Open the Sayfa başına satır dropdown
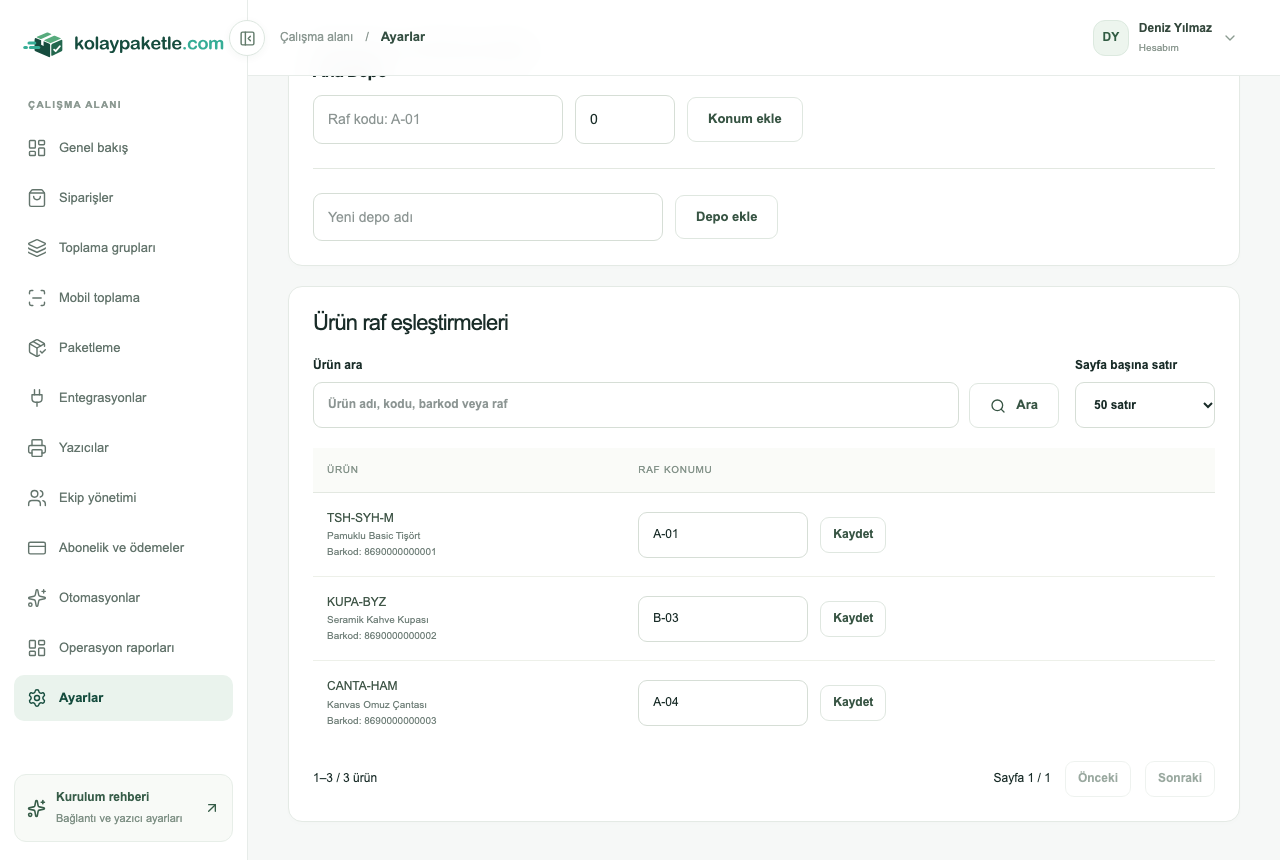 click(1145, 405)
